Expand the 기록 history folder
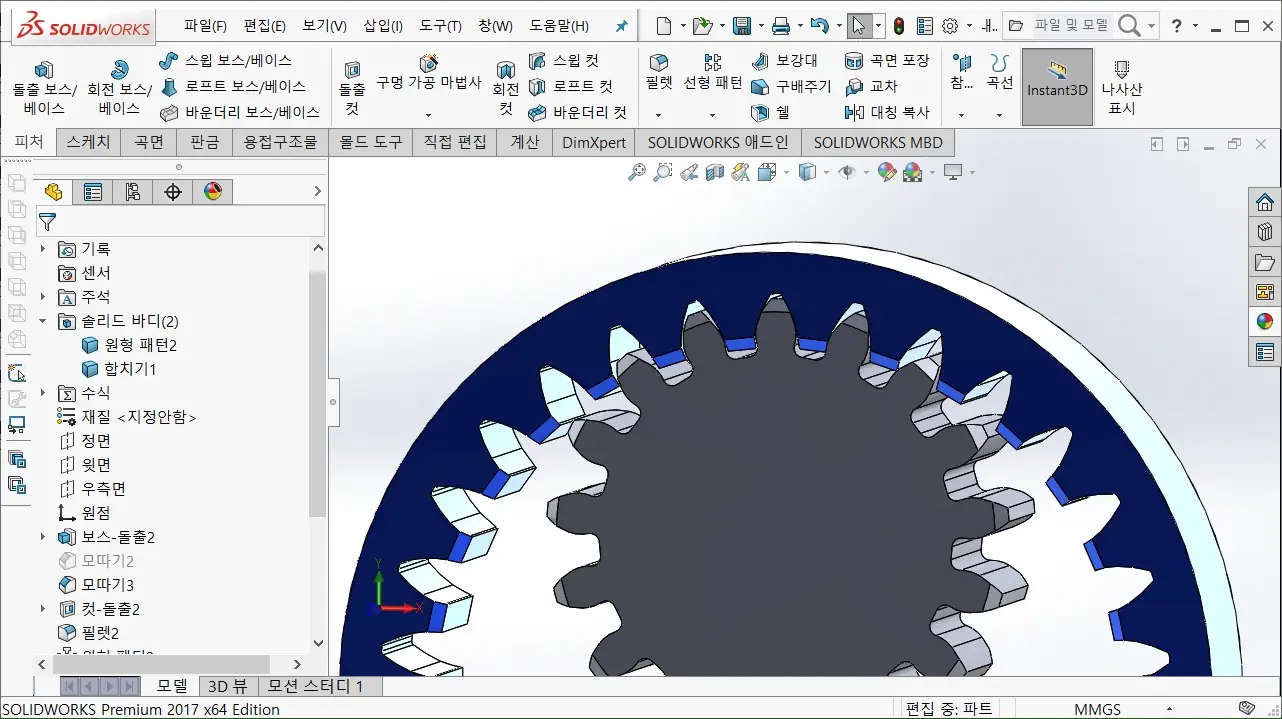This screenshot has height=719, width=1282. [43, 249]
